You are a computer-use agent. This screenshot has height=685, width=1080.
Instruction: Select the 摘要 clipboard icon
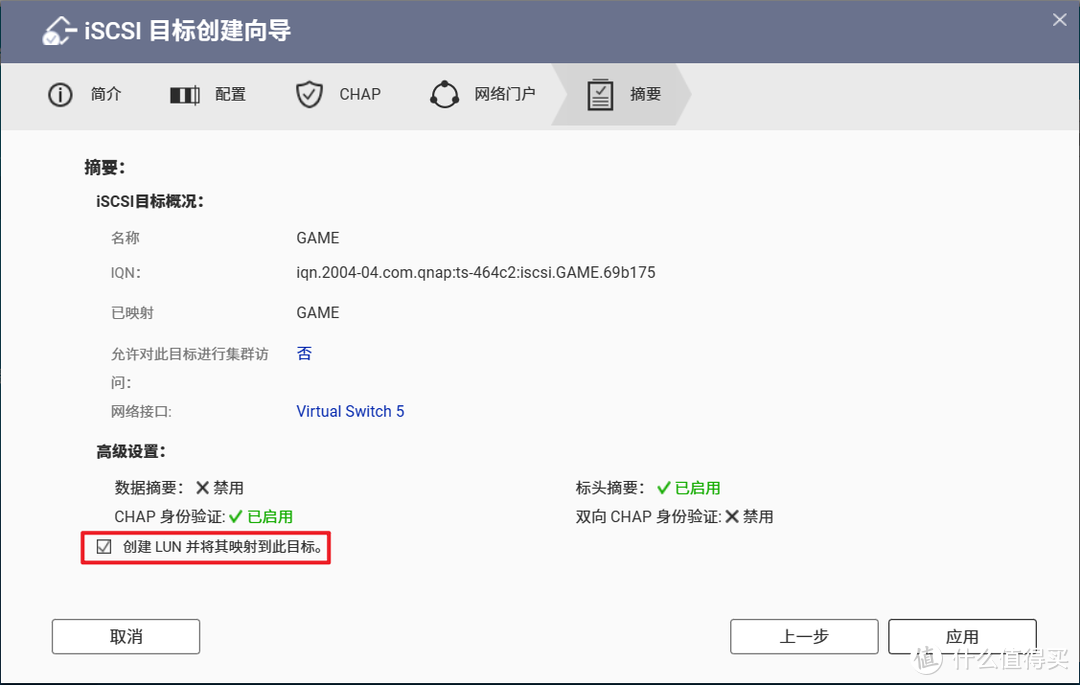point(600,94)
